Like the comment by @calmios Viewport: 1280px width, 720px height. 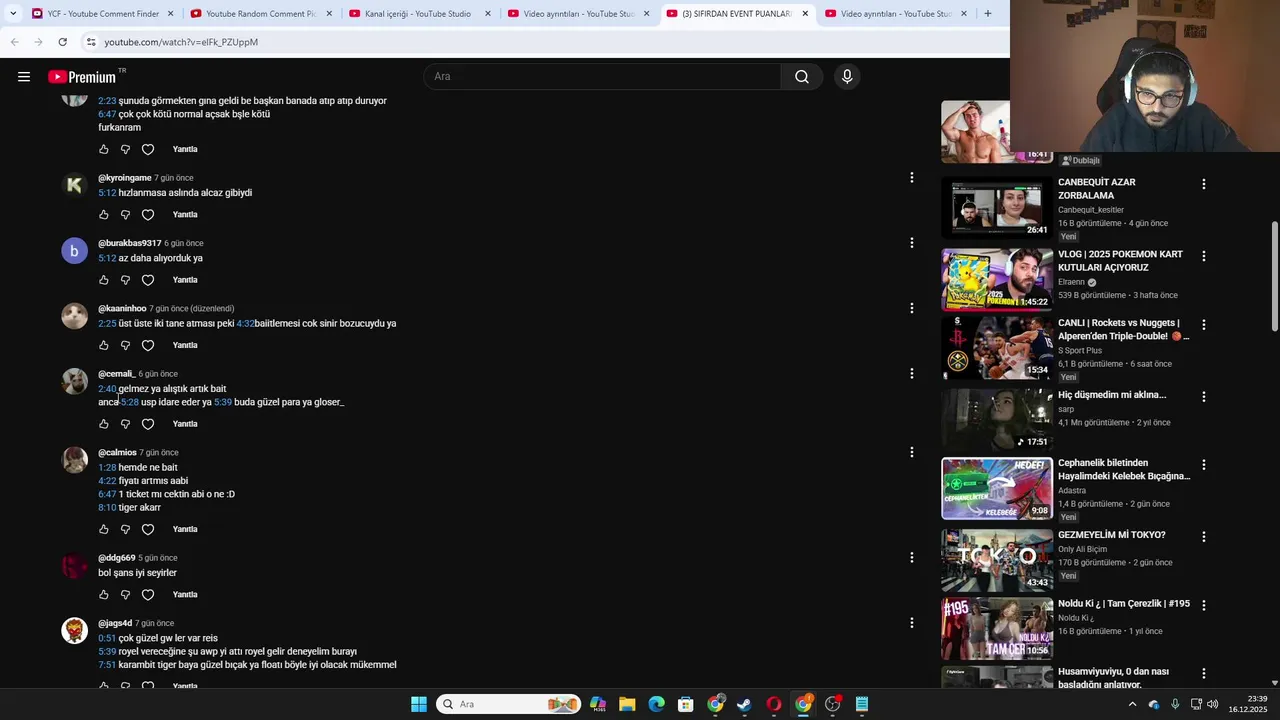click(103, 530)
